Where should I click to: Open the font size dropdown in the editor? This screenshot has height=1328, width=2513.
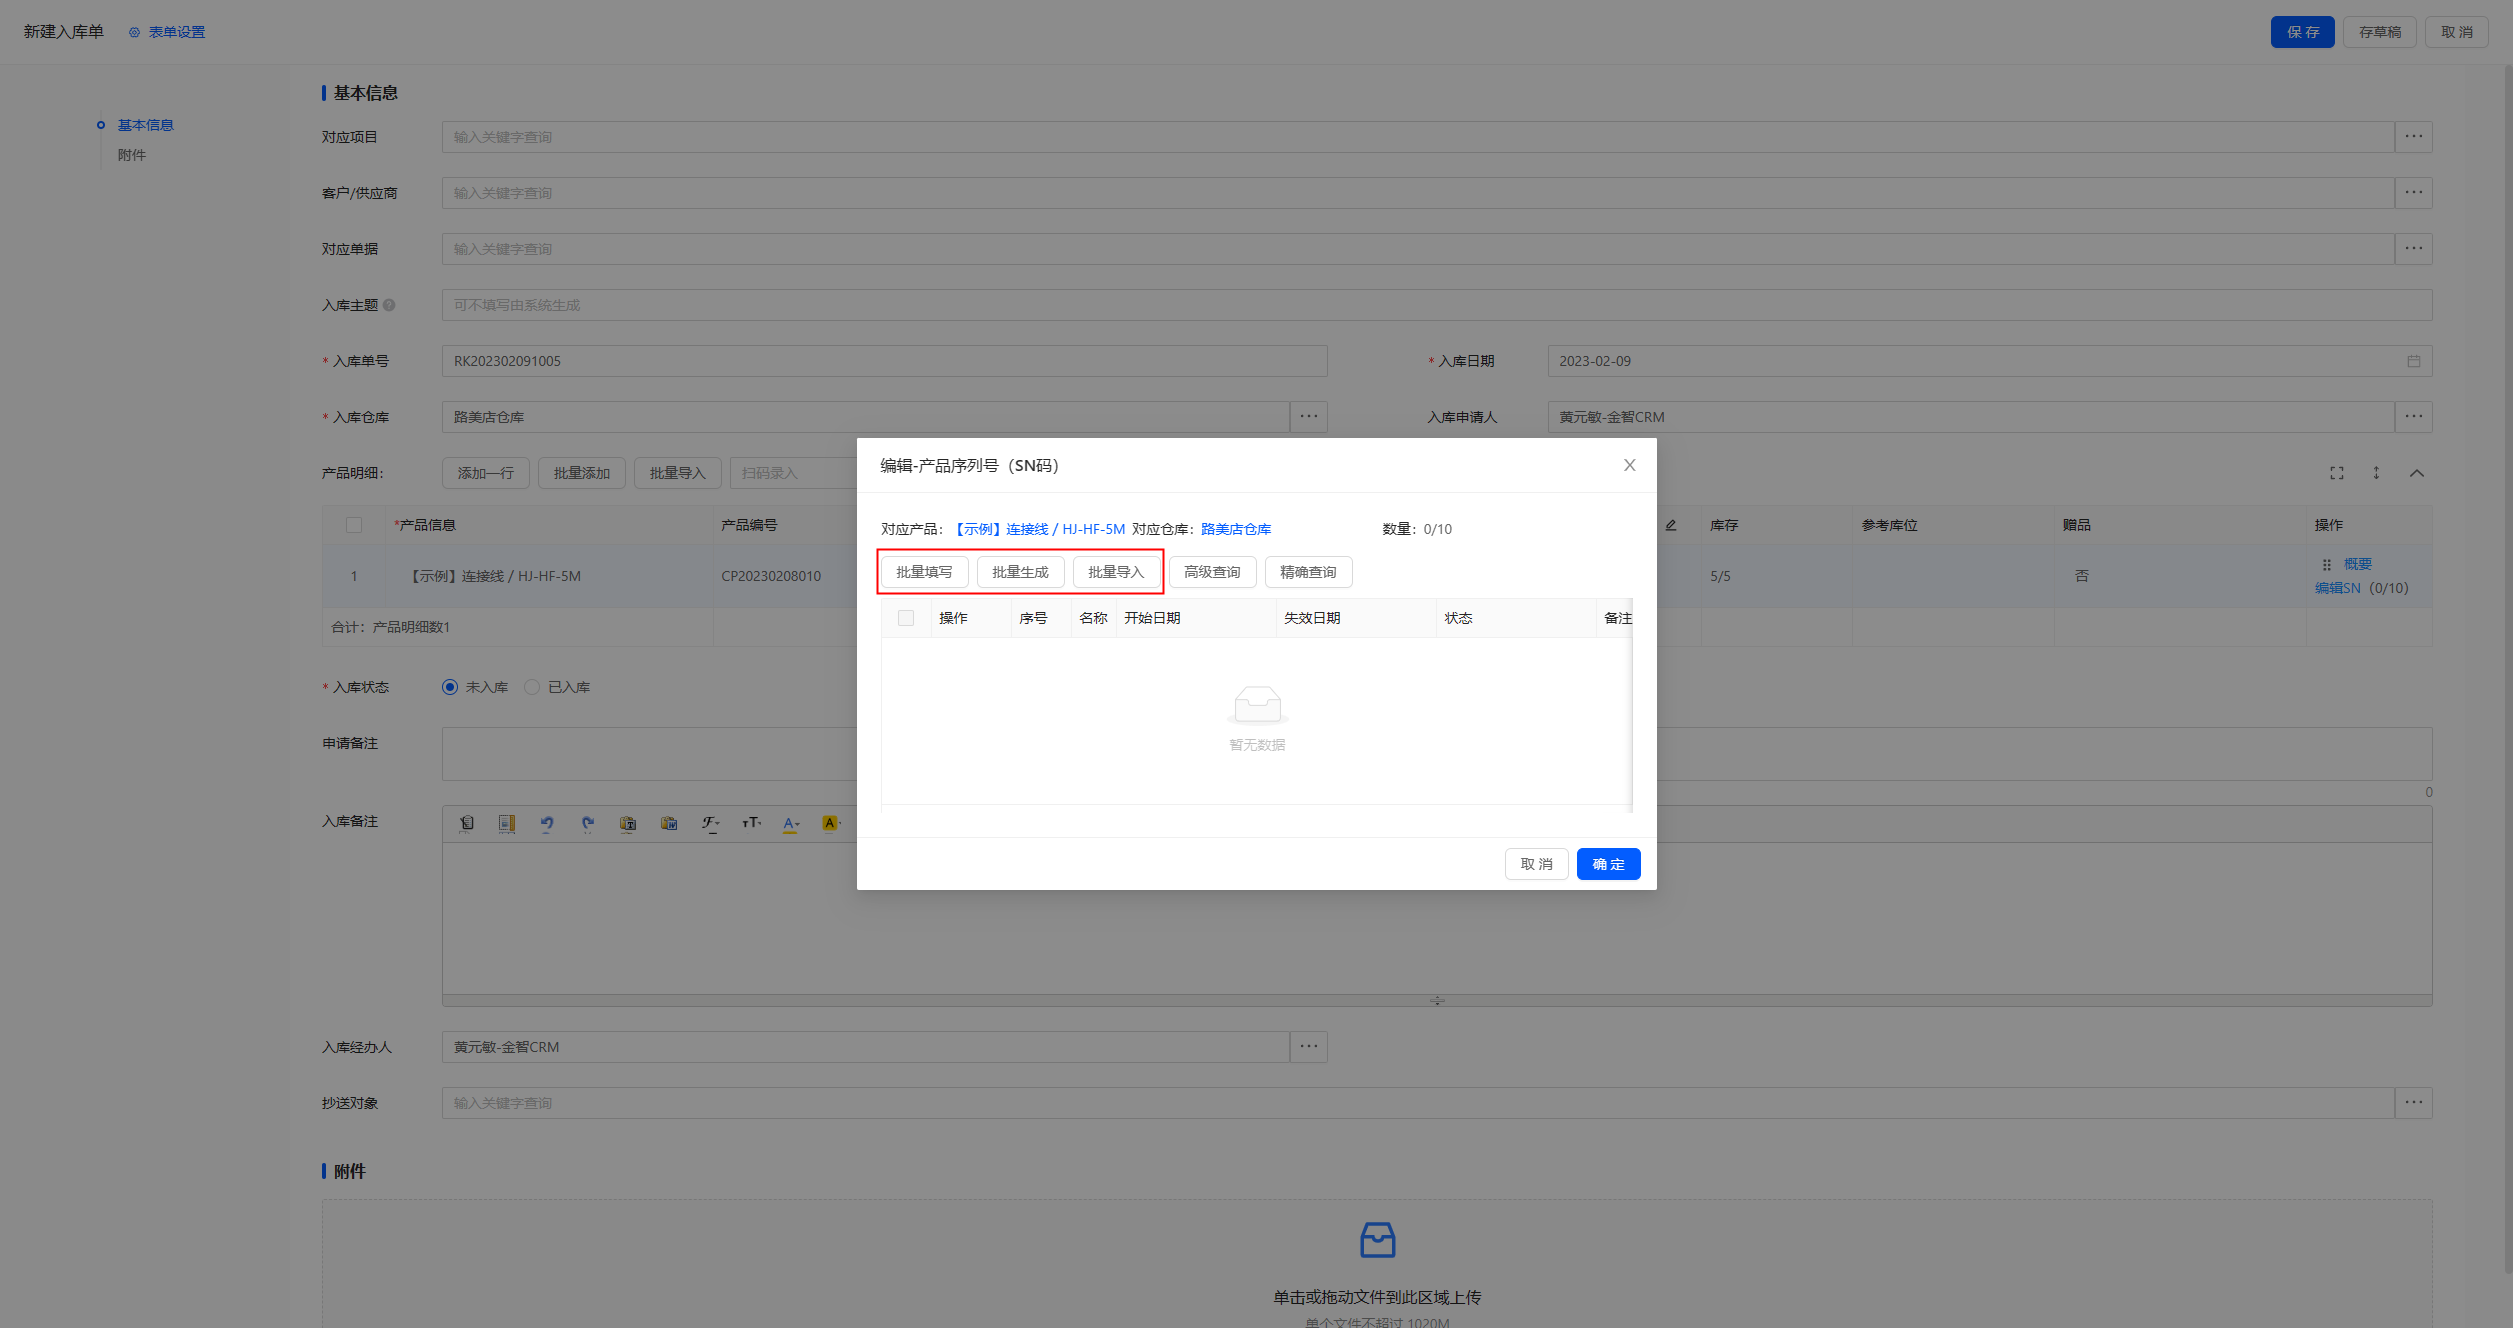(751, 823)
